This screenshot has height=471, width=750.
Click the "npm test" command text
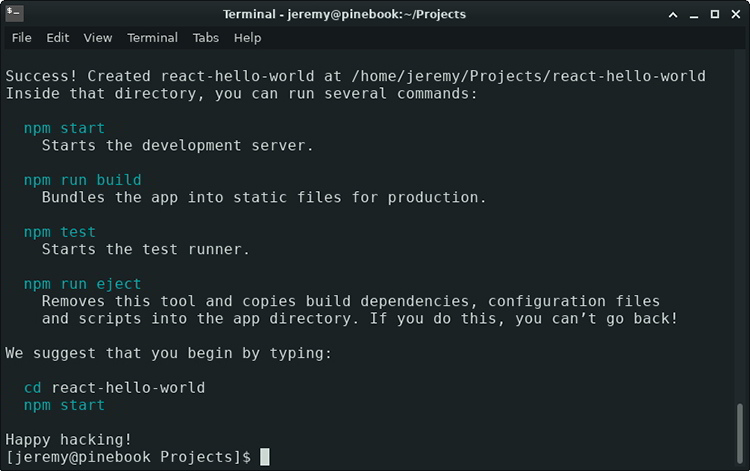[60, 232]
